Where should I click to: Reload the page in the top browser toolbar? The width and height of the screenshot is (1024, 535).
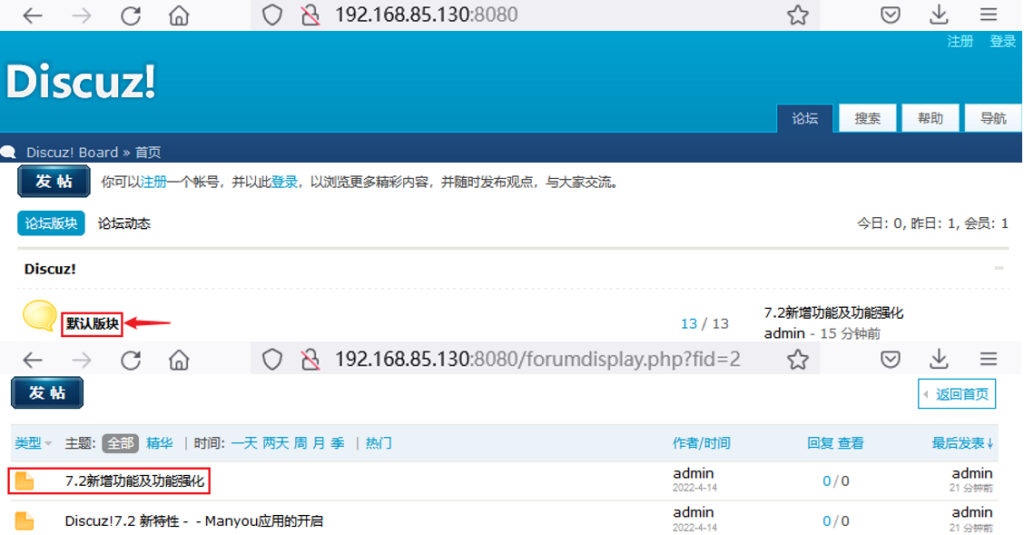(131, 15)
